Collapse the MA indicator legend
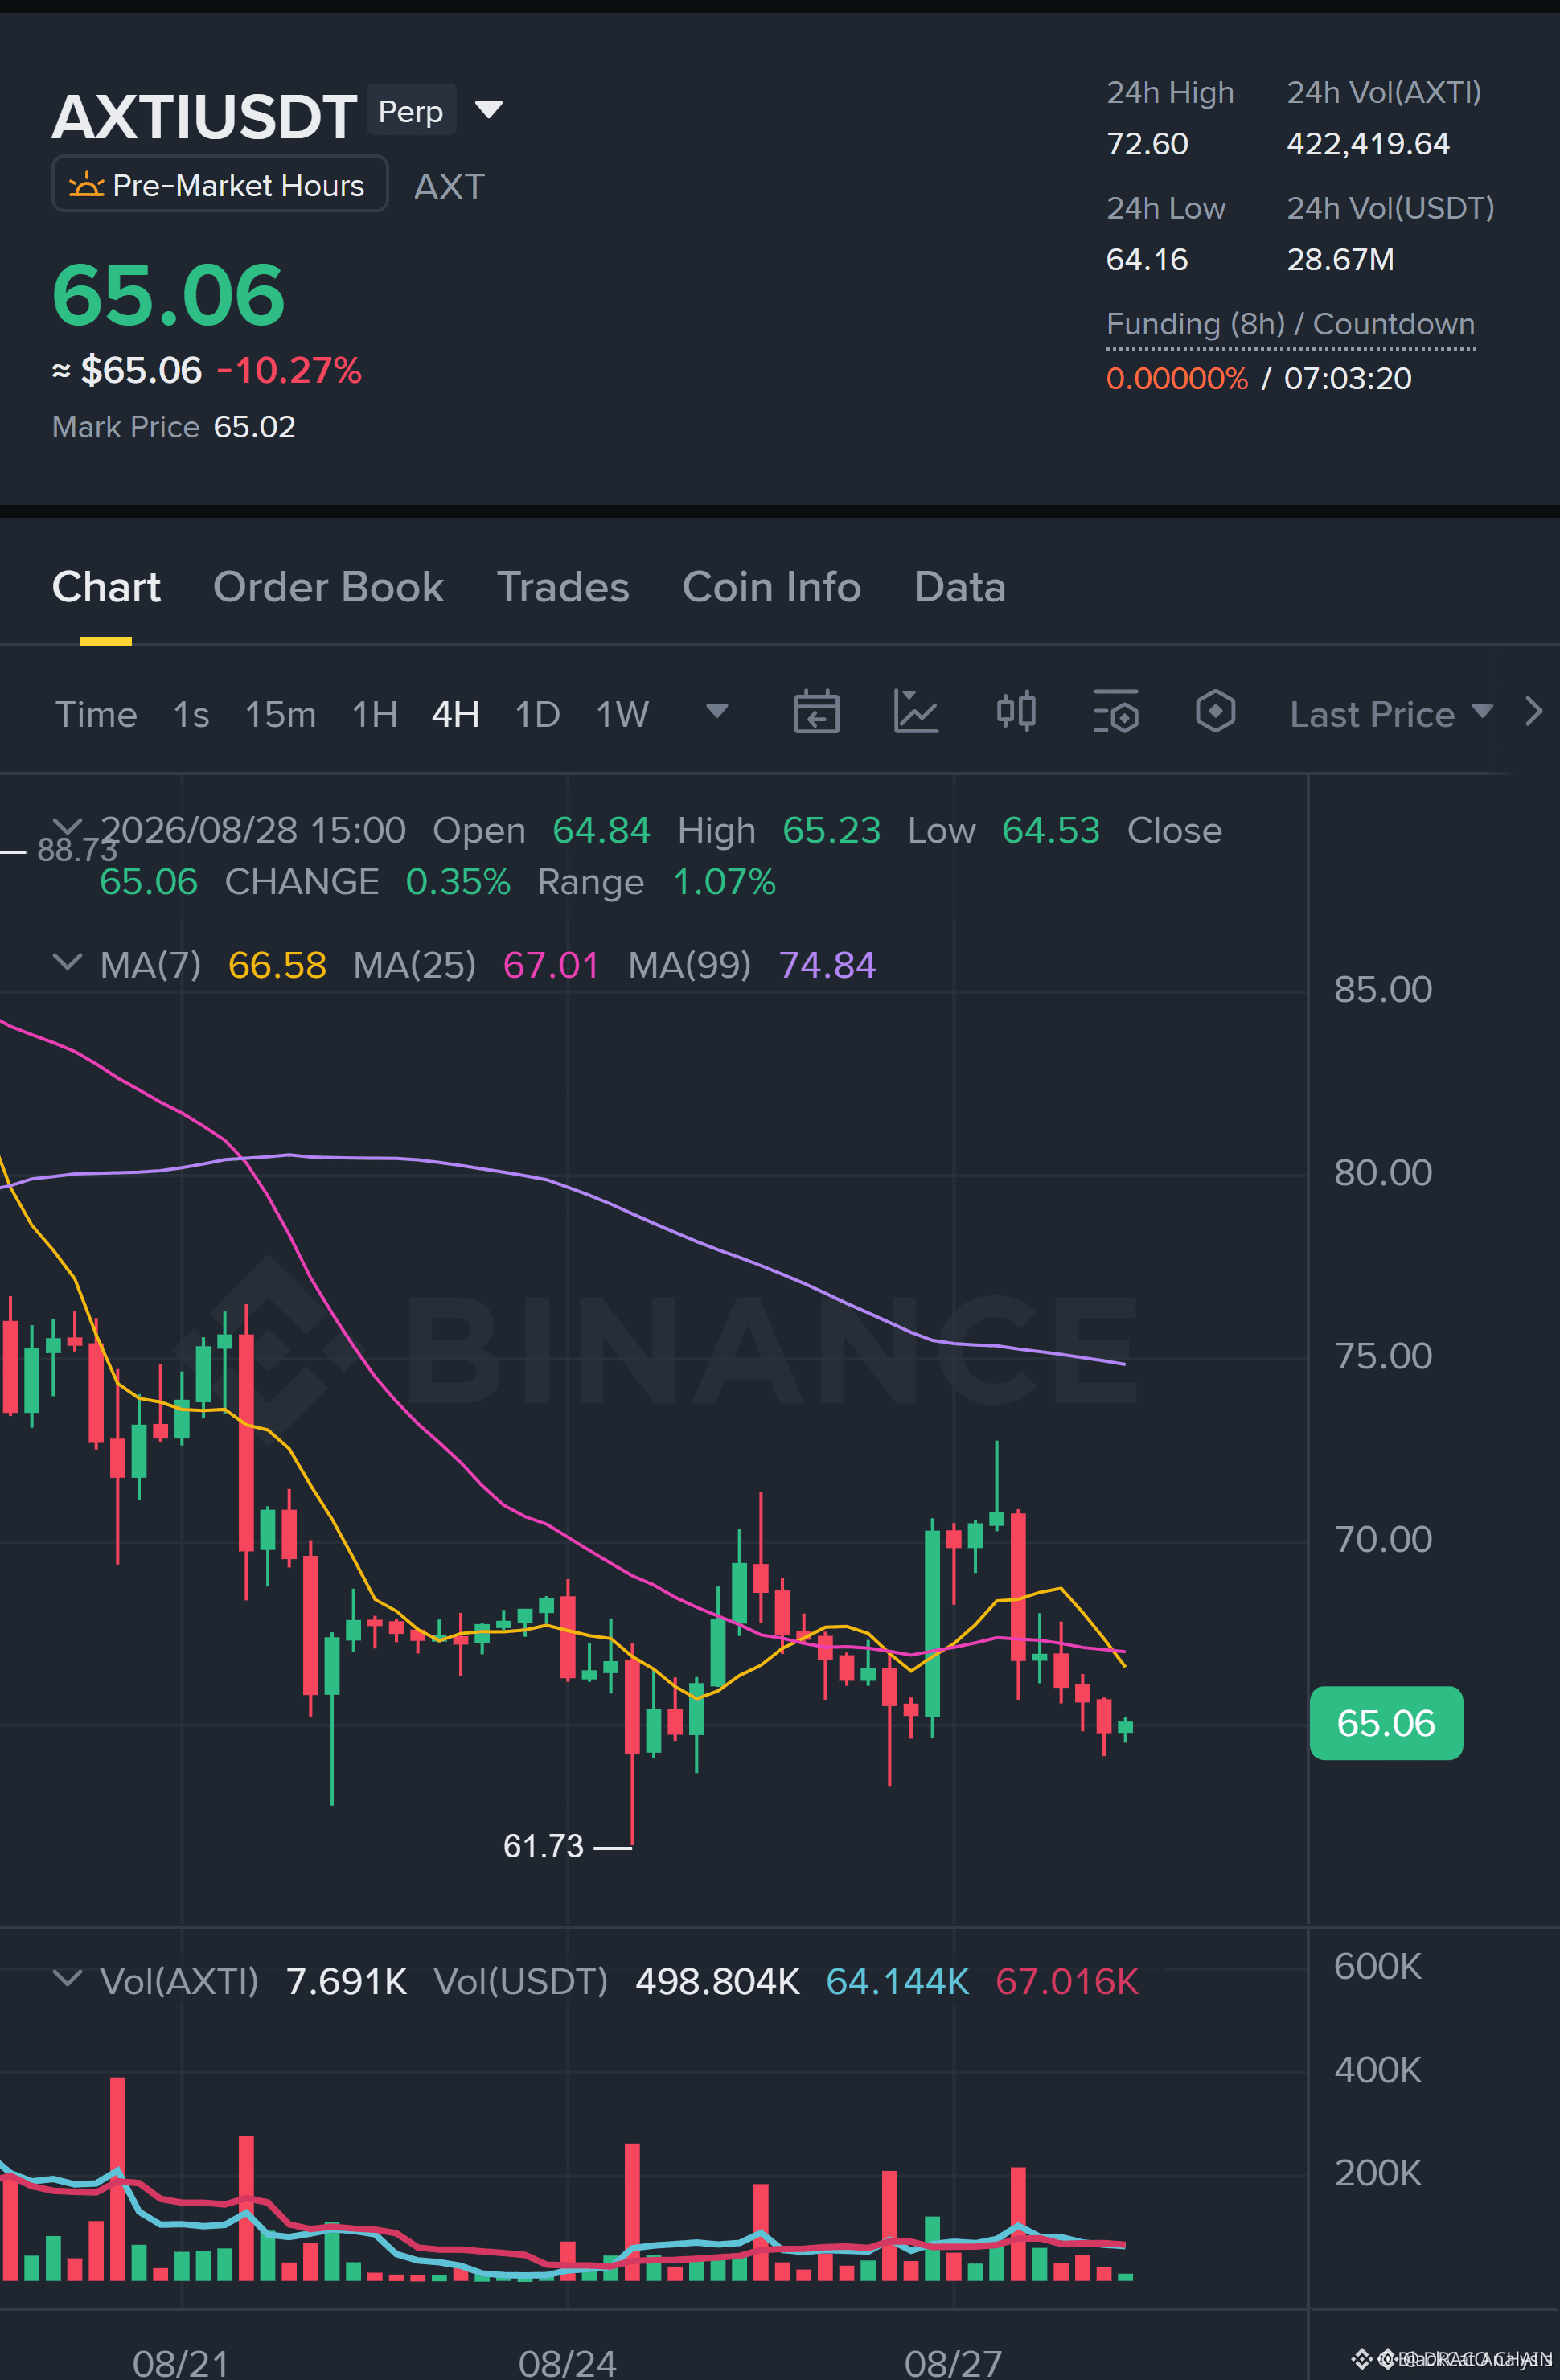 67,962
